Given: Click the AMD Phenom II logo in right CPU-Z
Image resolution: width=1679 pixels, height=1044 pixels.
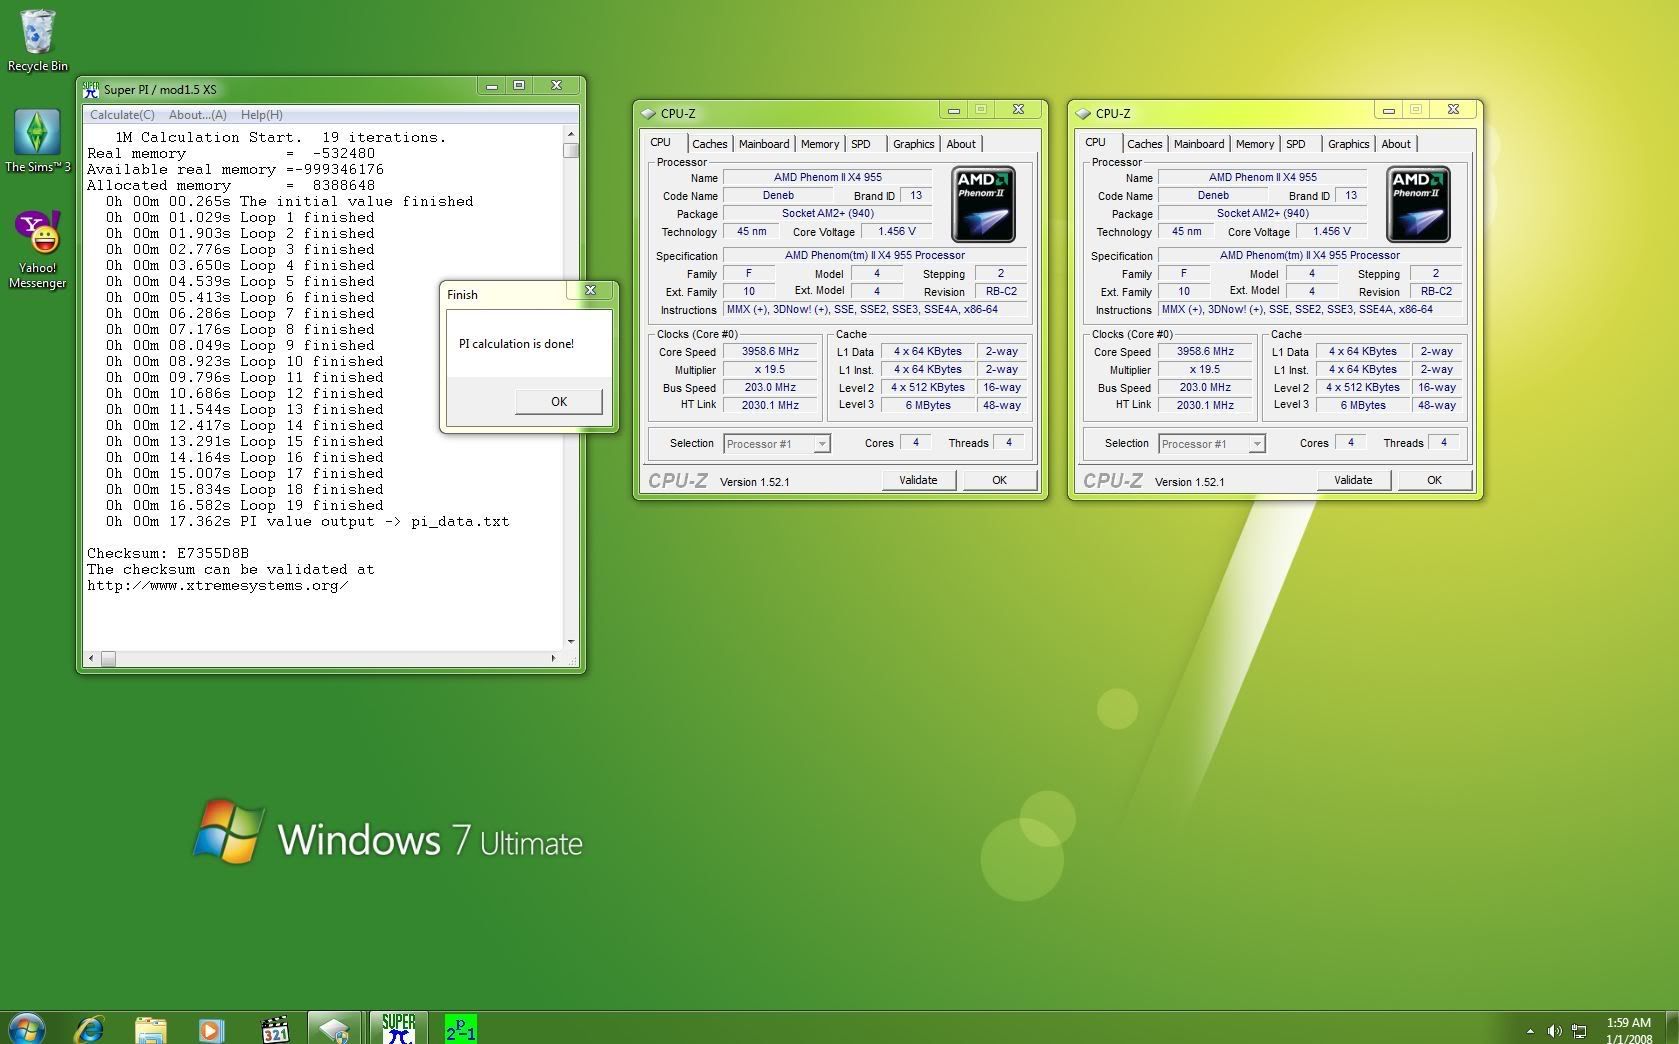Looking at the screenshot, I should click(x=1418, y=204).
